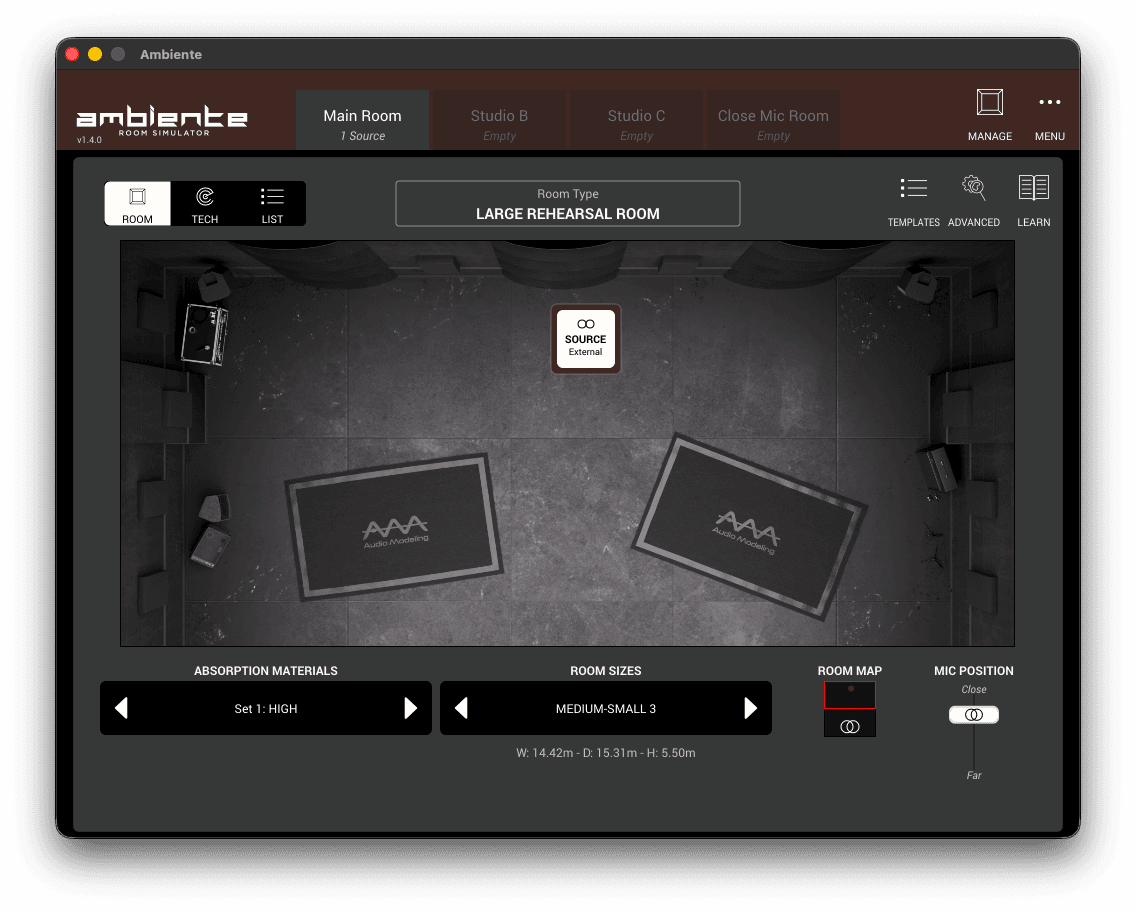Click the microphone icon in Room Map
Viewport: 1136px width, 912px height.
coord(850,726)
